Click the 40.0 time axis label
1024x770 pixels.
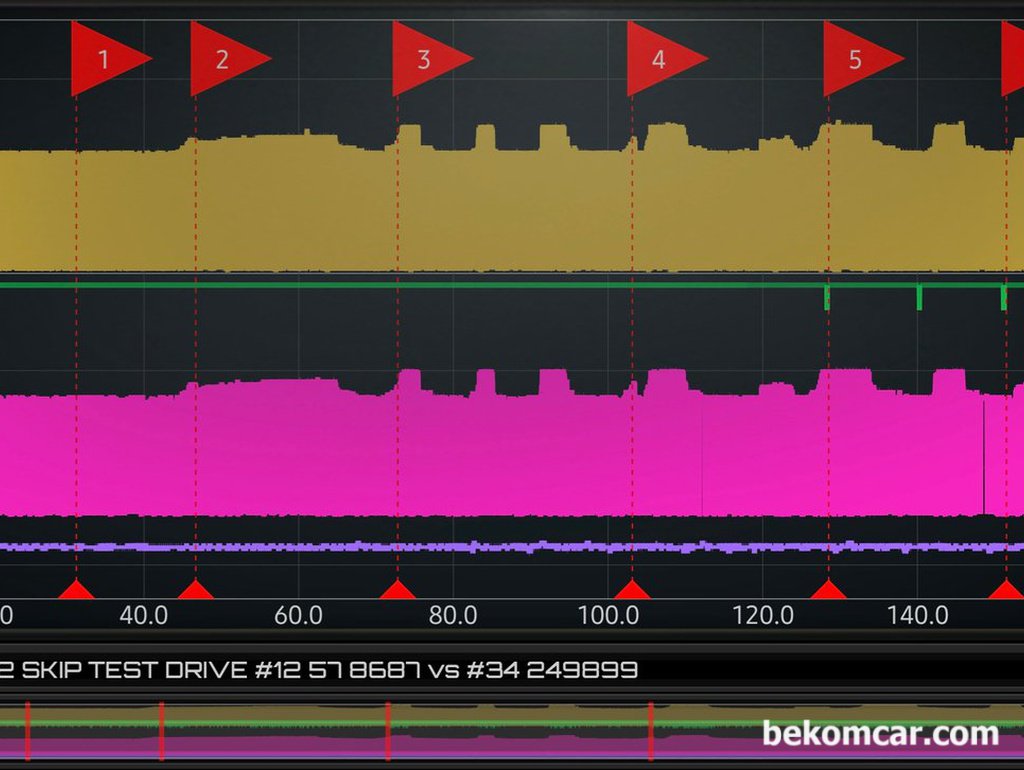coord(144,615)
